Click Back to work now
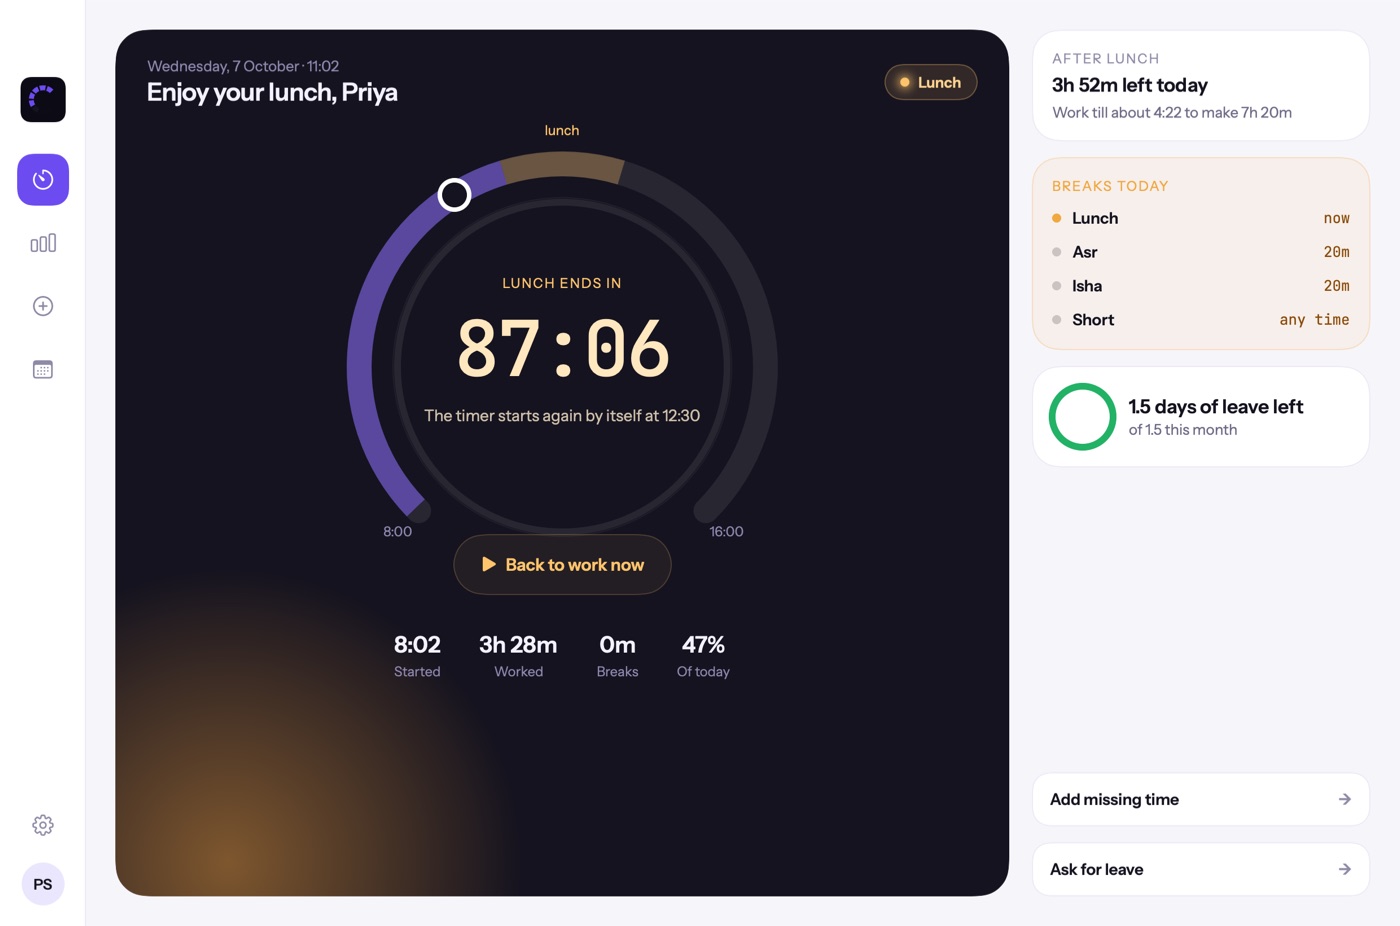The width and height of the screenshot is (1400, 926). [x=562, y=565]
